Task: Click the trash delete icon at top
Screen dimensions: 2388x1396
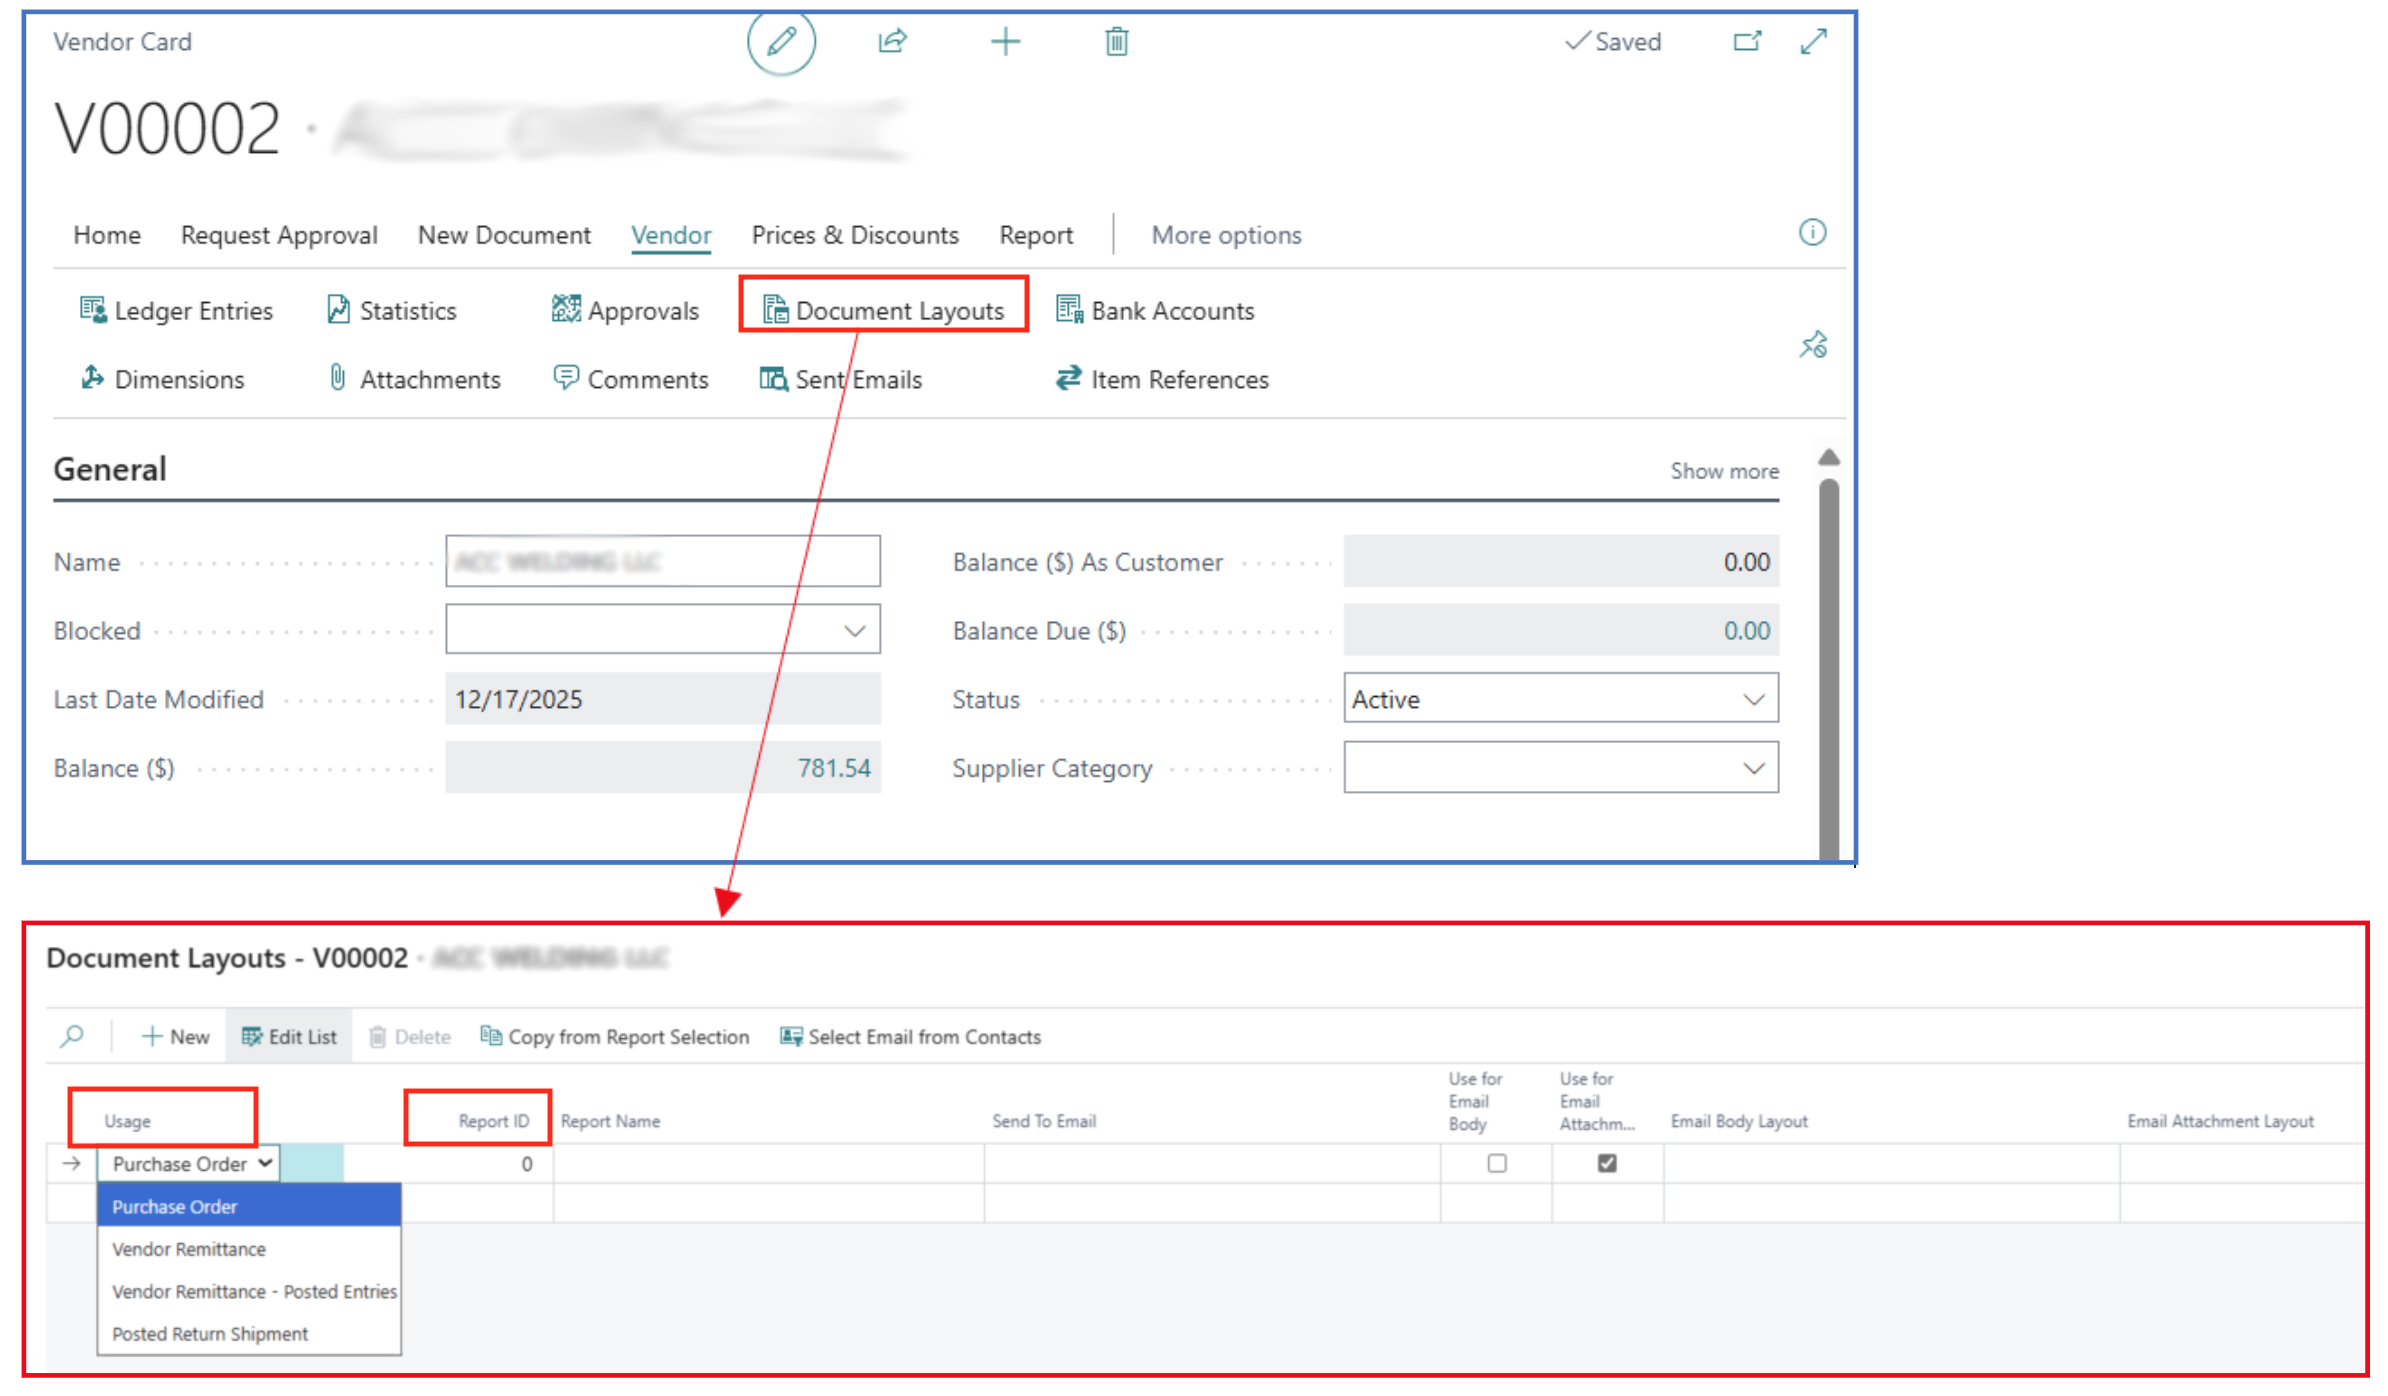Action: click(1116, 42)
